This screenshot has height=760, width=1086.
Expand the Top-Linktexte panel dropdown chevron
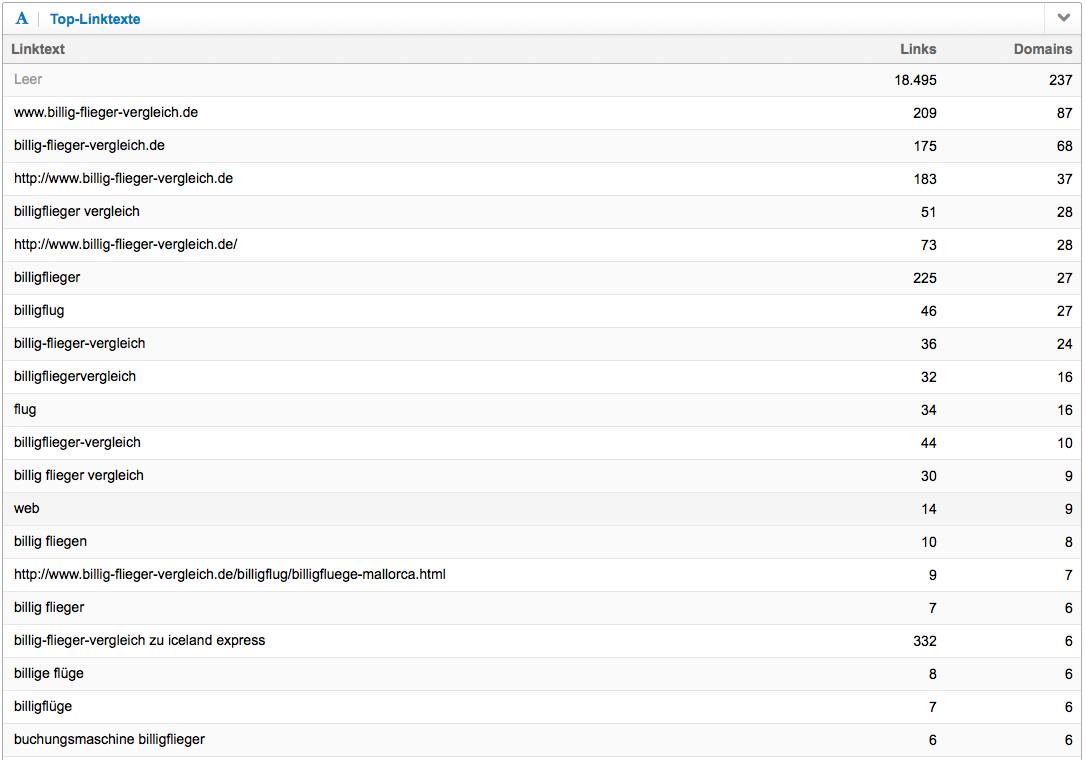pyautogui.click(x=1063, y=18)
